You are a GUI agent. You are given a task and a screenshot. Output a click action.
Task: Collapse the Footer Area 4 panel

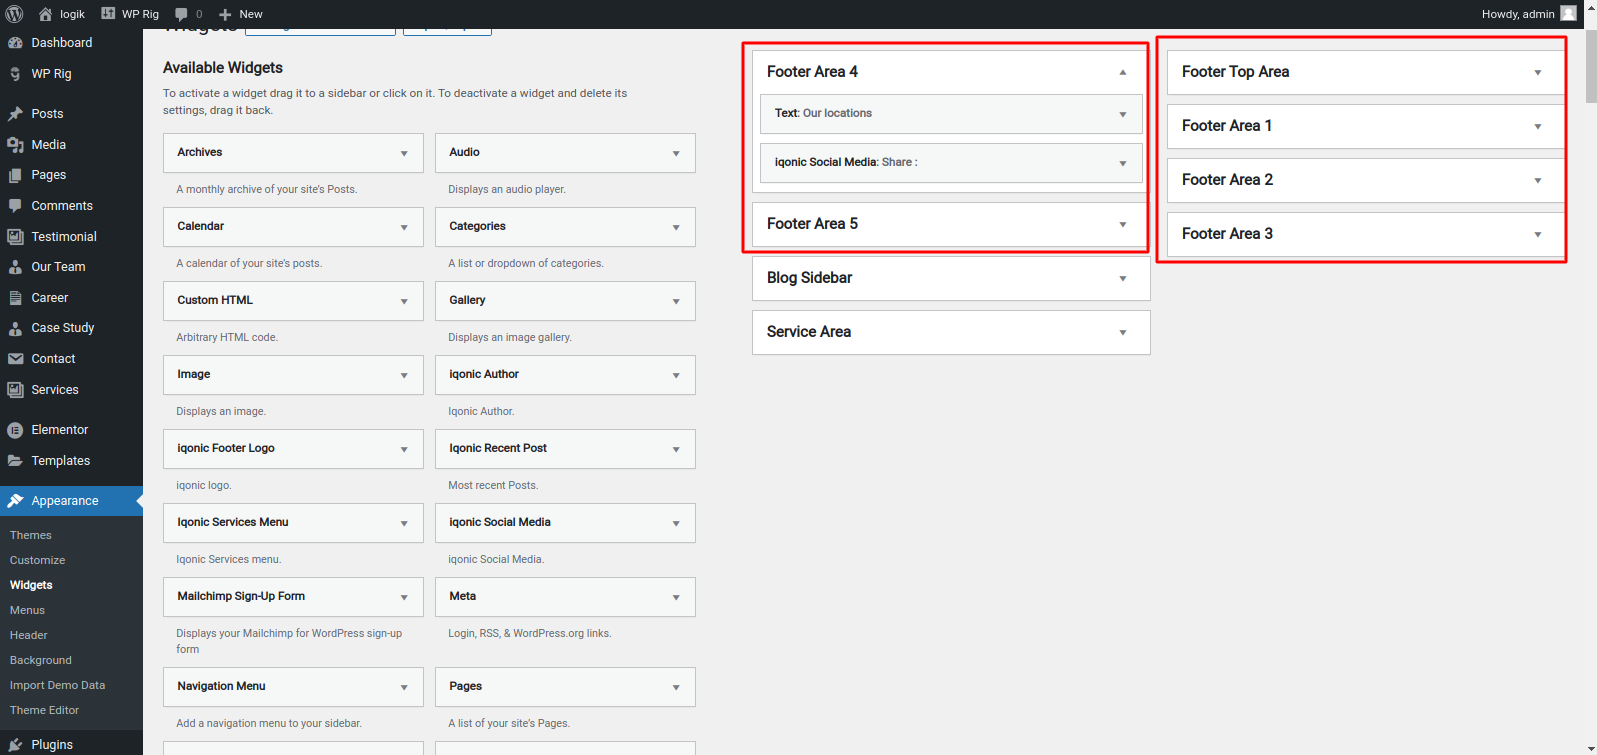pos(1123,72)
